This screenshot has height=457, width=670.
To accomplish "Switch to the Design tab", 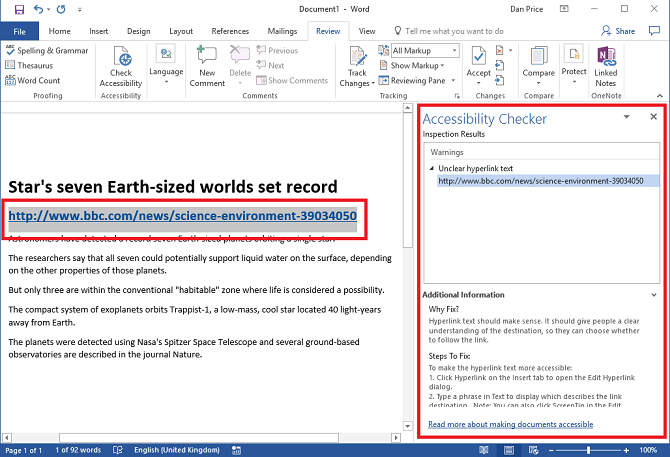I will click(138, 31).
